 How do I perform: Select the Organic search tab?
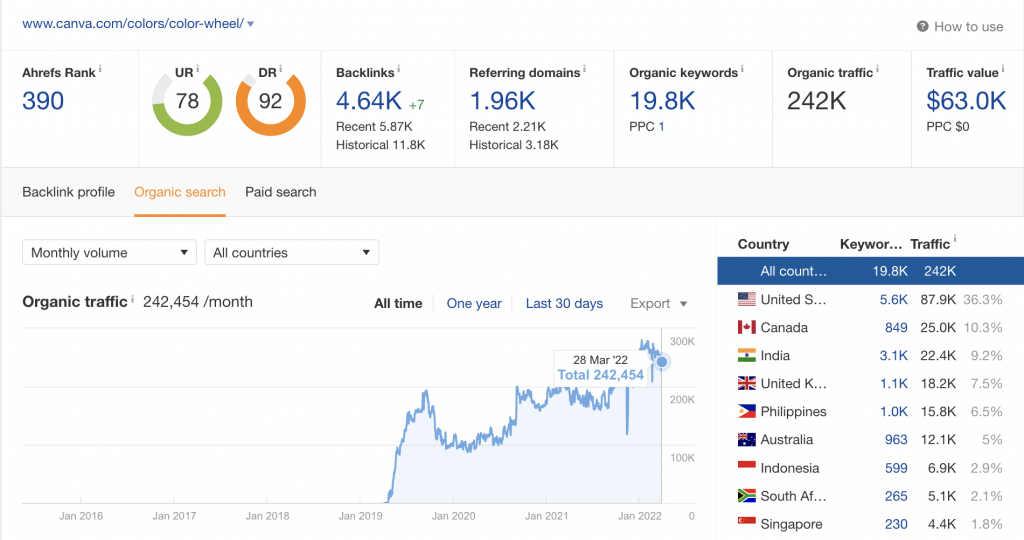pyautogui.click(x=180, y=192)
